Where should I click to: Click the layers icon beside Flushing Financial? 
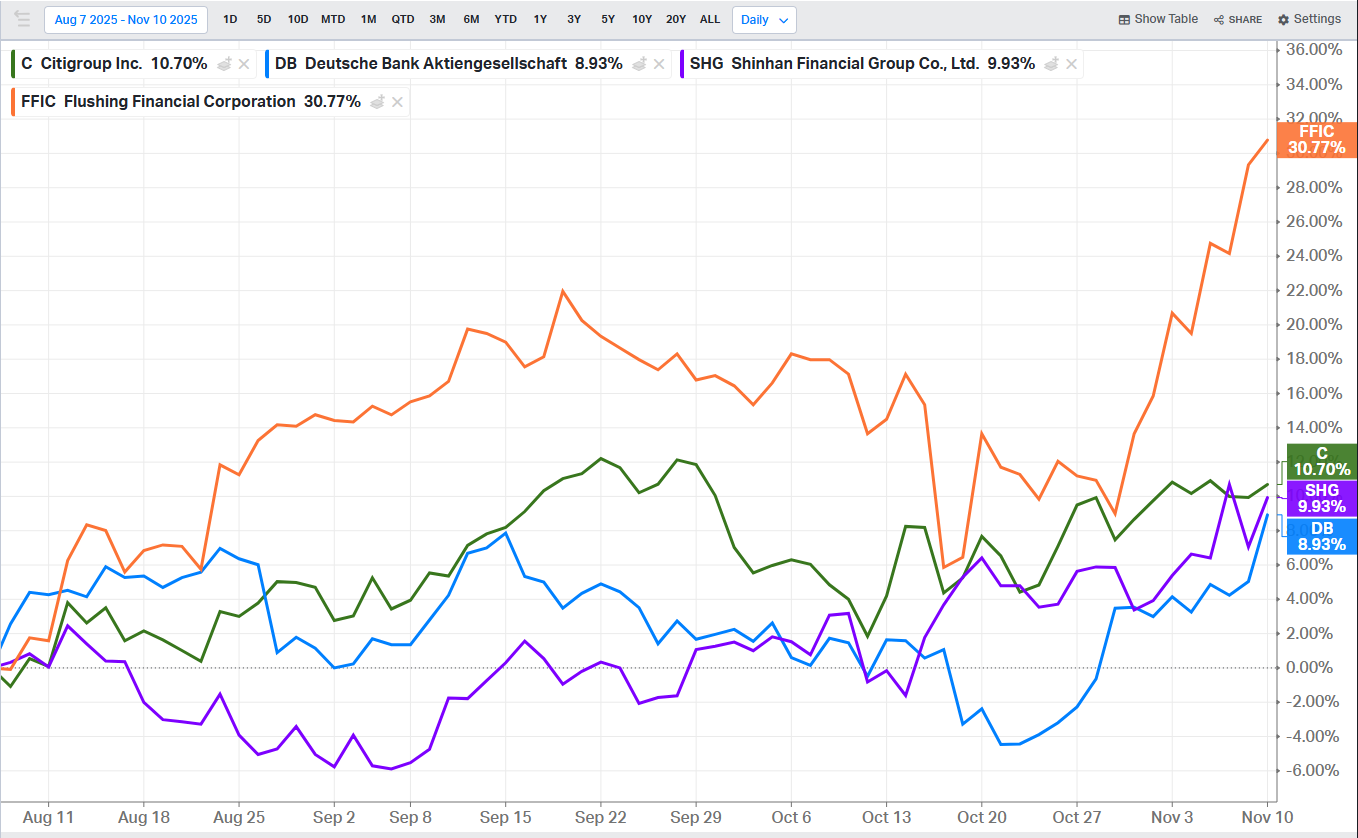pyautogui.click(x=378, y=101)
